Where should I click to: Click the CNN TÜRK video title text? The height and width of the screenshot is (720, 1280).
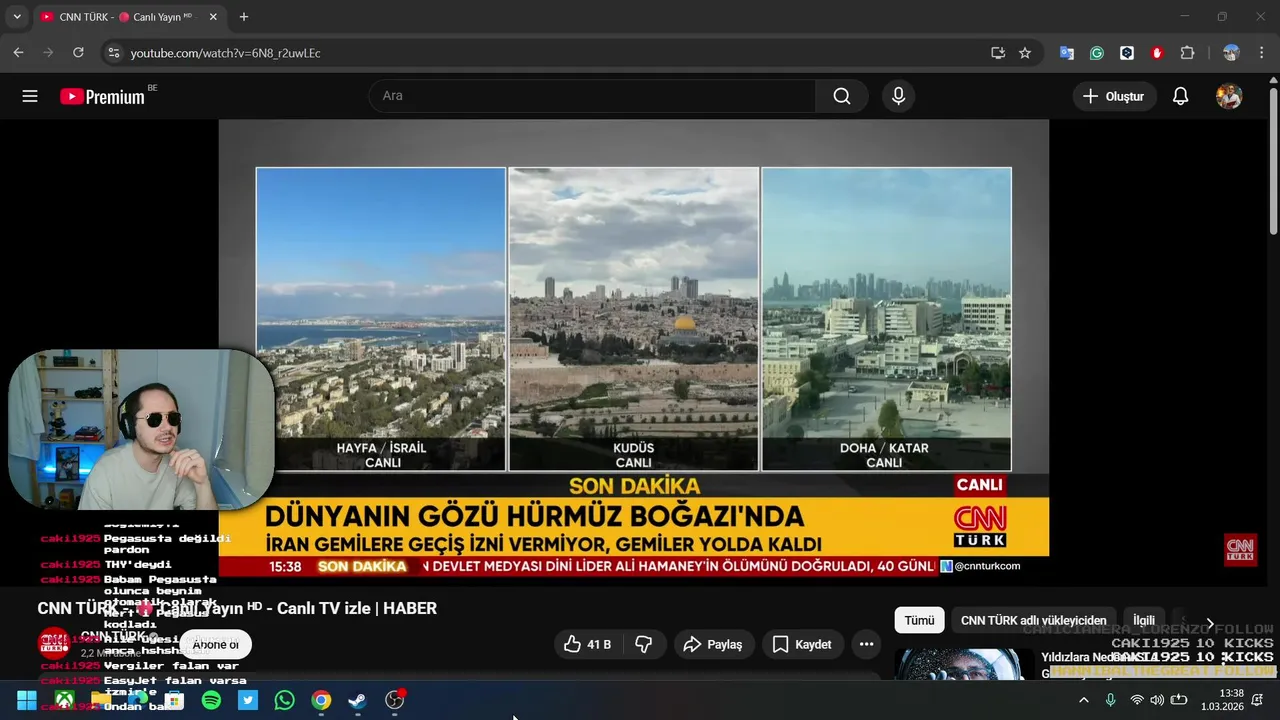[237, 608]
